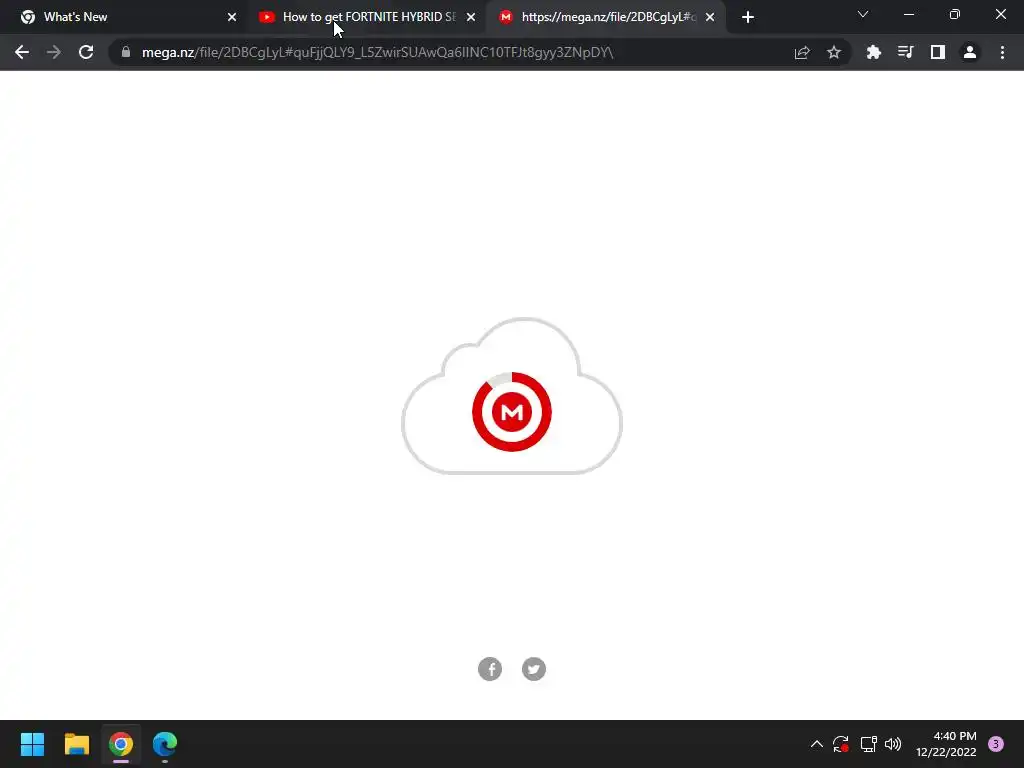Toggle the browser side panel

(938, 52)
